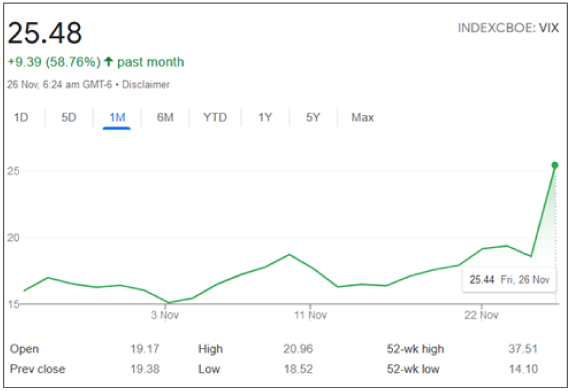Click the green up arrow icon
This screenshot has height=391, width=570.
tap(108, 61)
